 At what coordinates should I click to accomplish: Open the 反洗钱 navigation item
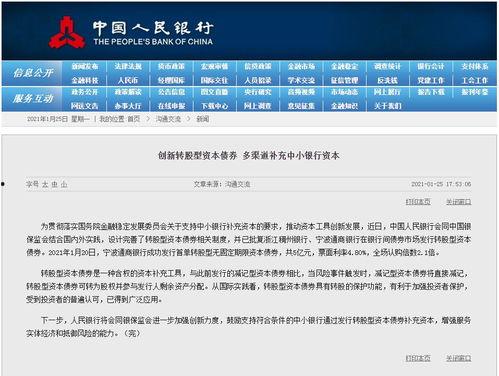(388, 80)
